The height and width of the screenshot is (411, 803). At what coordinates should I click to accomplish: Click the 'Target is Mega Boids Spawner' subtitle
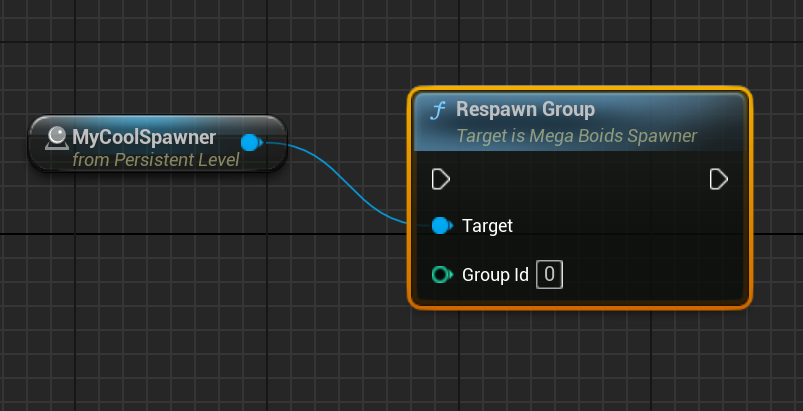(576, 135)
